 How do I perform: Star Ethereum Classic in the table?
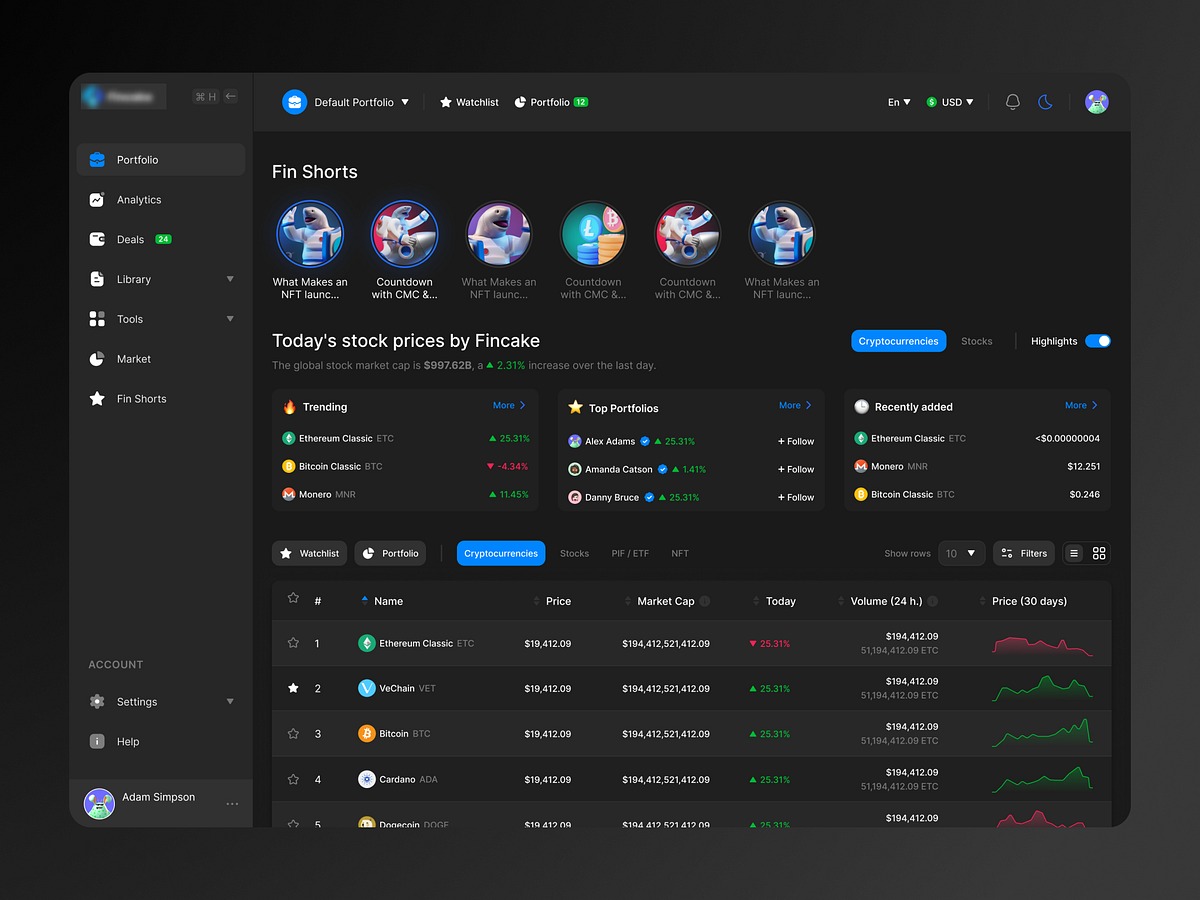tap(293, 643)
